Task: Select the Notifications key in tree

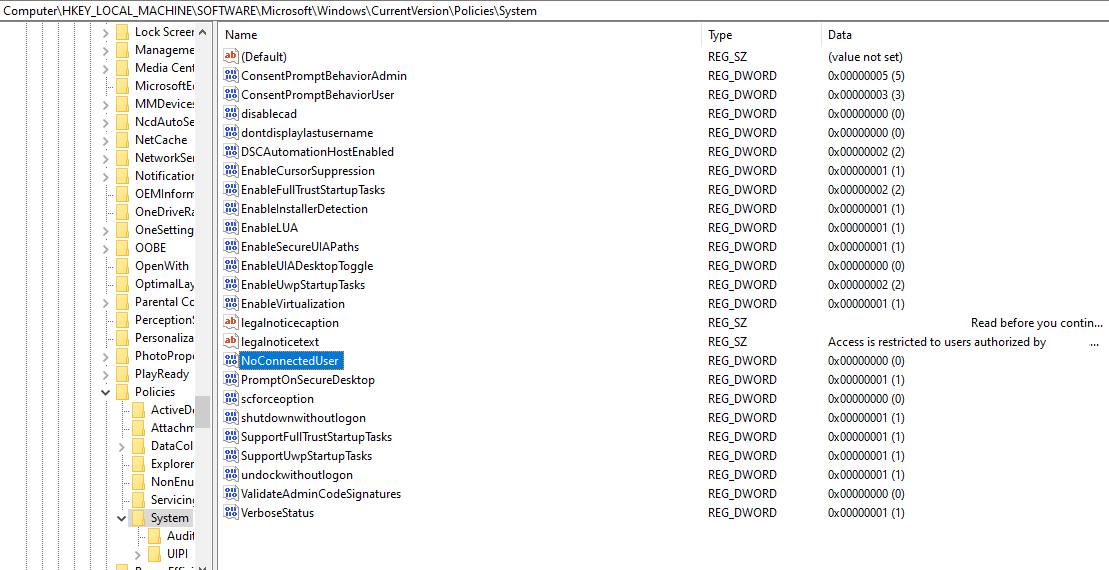Action: [x=164, y=176]
